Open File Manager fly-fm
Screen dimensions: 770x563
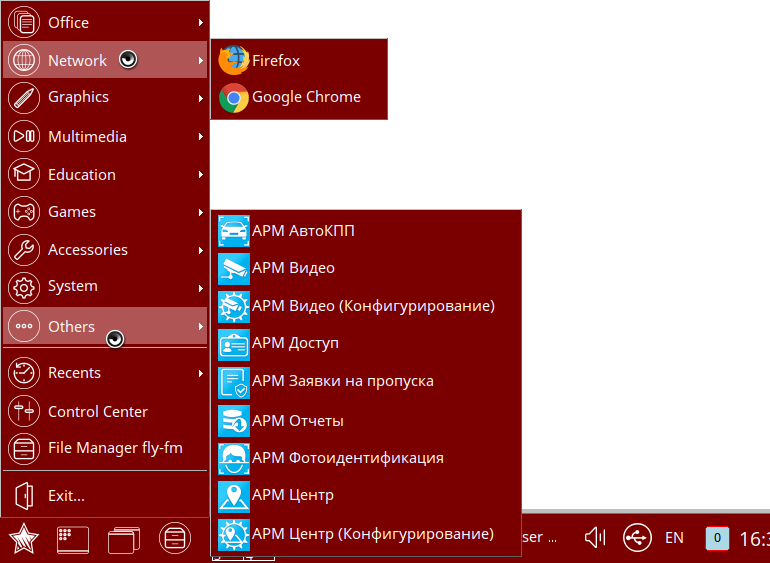(115, 448)
